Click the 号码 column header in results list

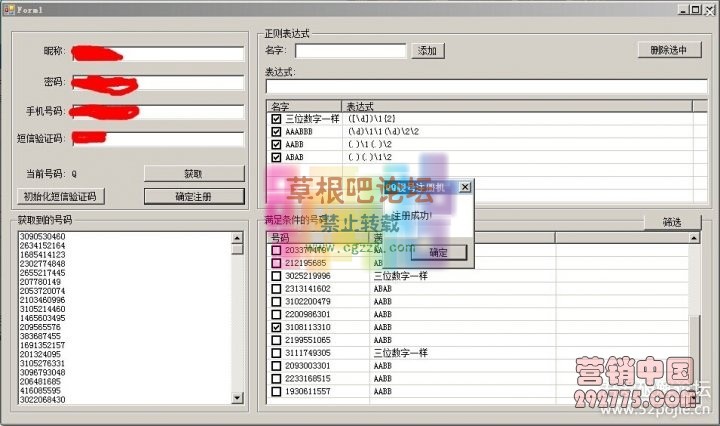coord(318,238)
